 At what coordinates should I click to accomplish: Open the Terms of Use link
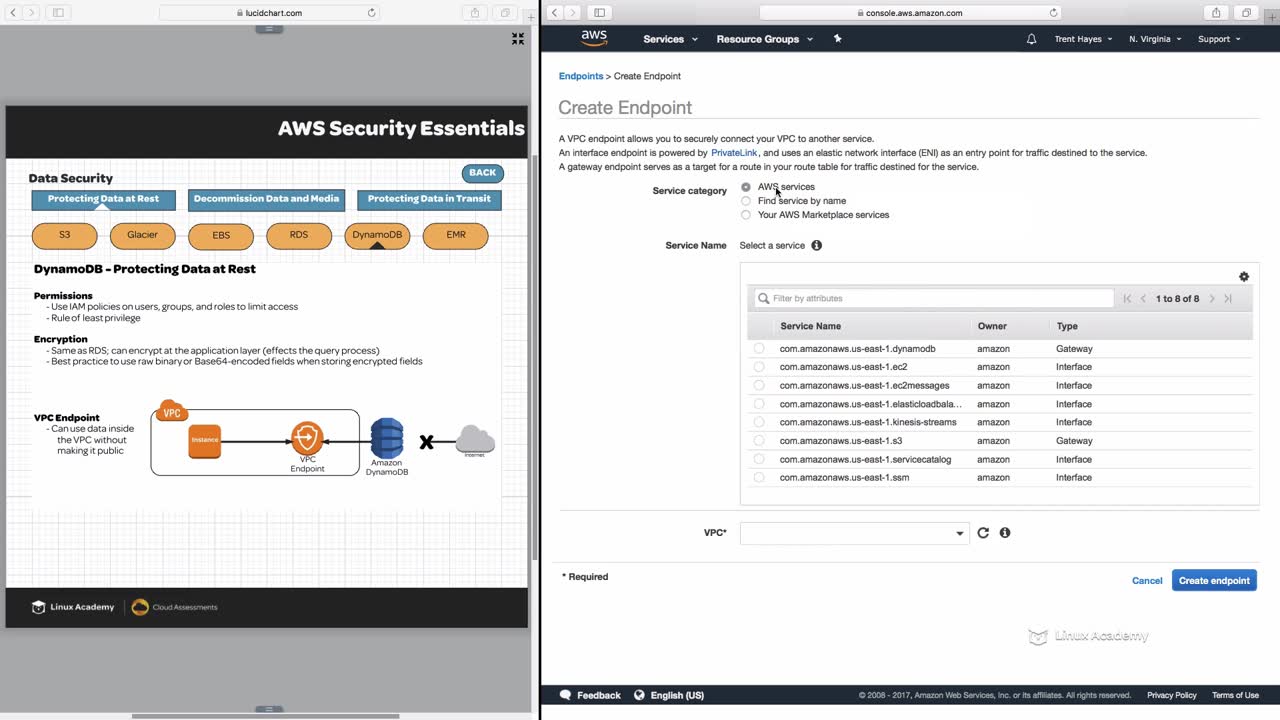click(x=1235, y=695)
